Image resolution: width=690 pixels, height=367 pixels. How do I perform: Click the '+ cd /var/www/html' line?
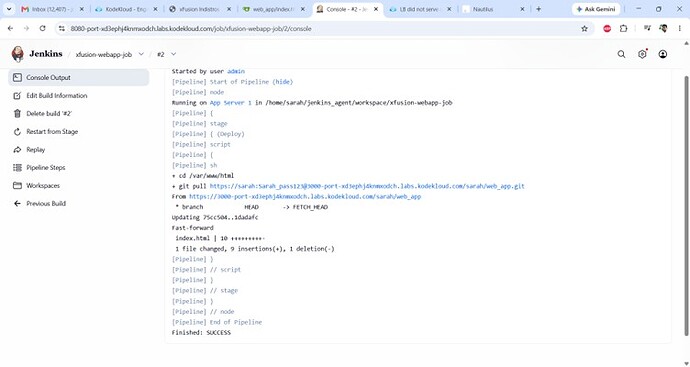(x=203, y=176)
